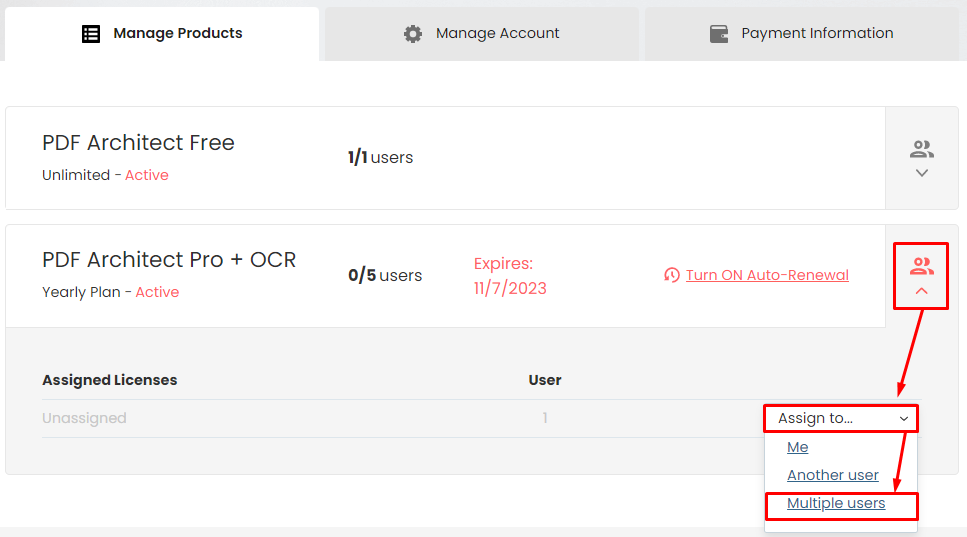Click the 1/1 users count
Image resolution: width=967 pixels, height=537 pixels.
381,158
